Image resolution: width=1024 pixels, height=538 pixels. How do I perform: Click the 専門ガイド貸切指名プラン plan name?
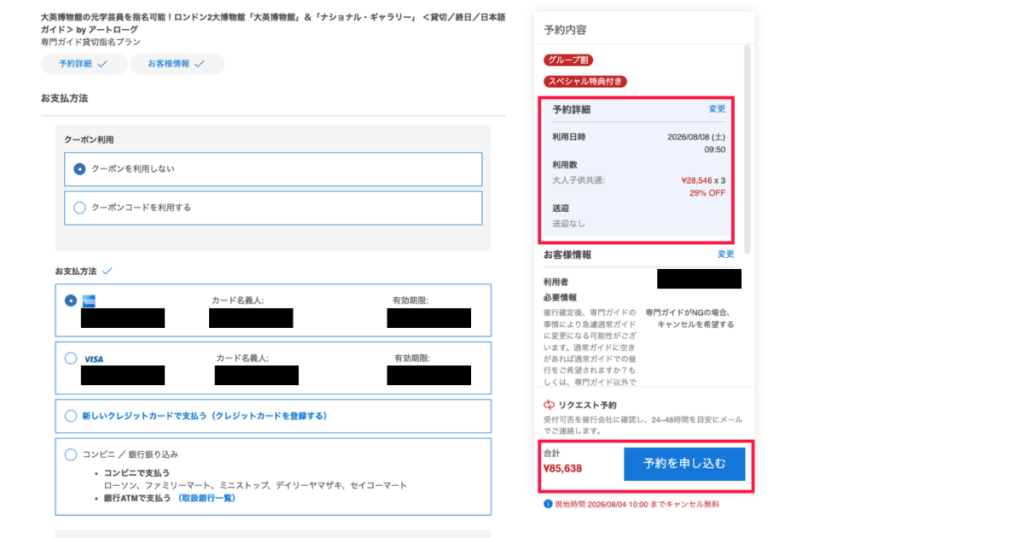pos(91,42)
